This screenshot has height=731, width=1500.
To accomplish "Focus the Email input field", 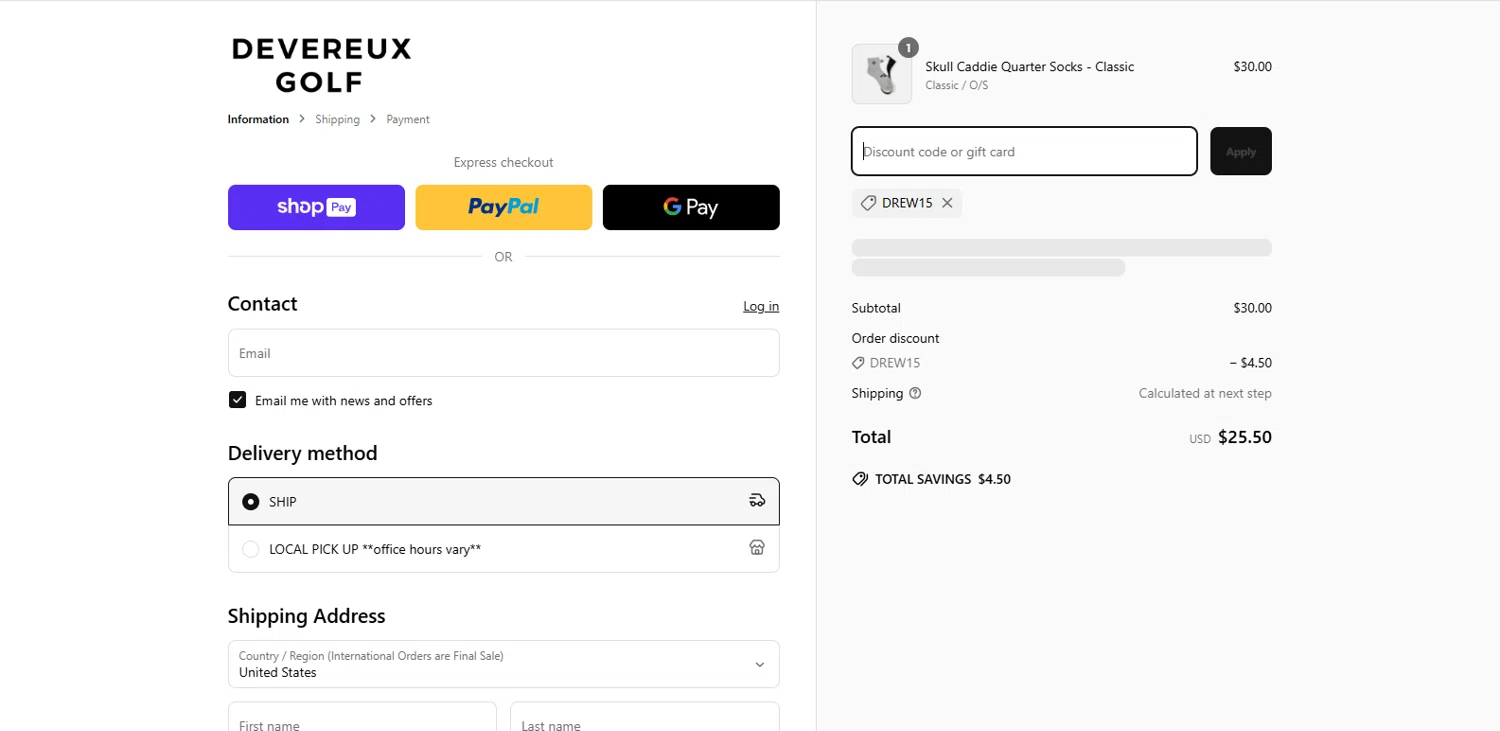I will pyautogui.click(x=503, y=353).
